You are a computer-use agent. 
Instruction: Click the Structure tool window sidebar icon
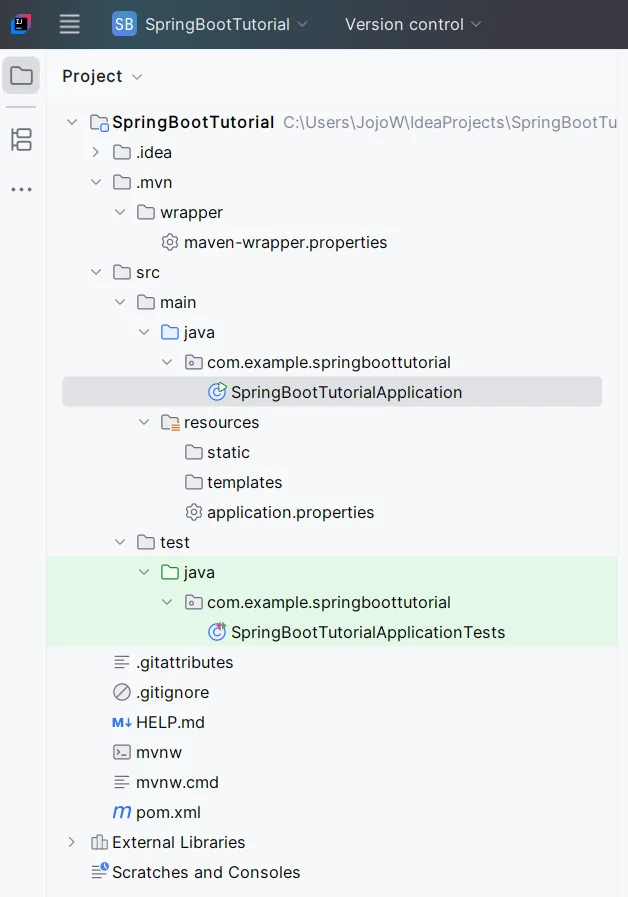(21, 140)
